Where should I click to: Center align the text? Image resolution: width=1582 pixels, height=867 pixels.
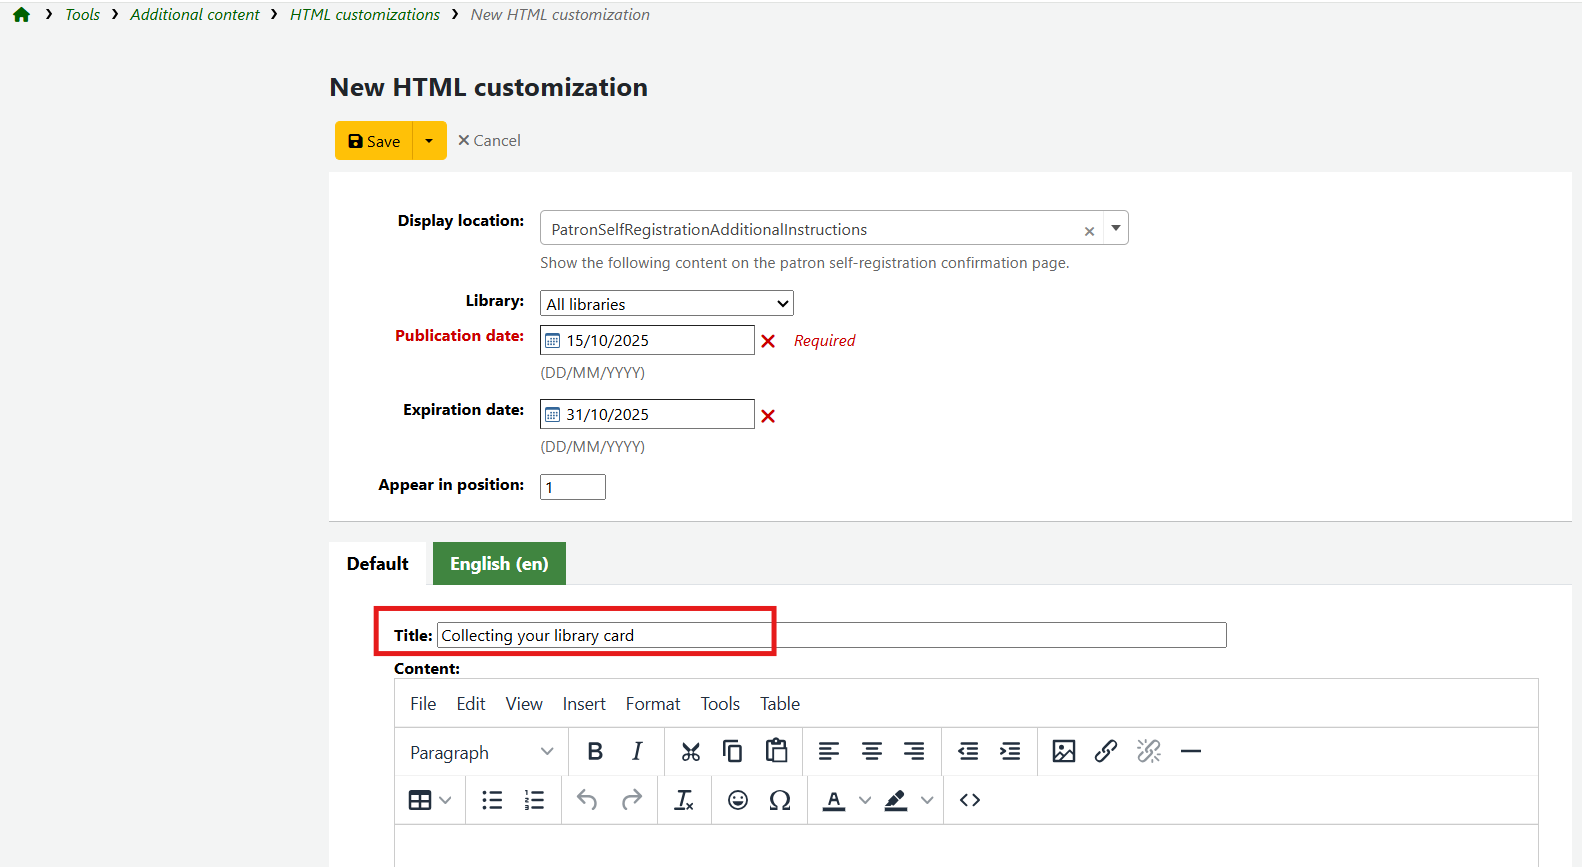[x=871, y=752]
